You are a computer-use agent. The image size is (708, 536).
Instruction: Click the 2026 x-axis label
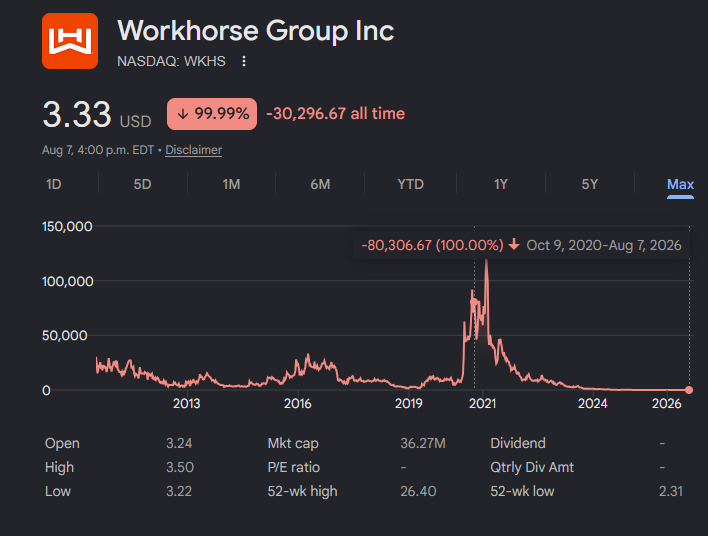(x=666, y=403)
